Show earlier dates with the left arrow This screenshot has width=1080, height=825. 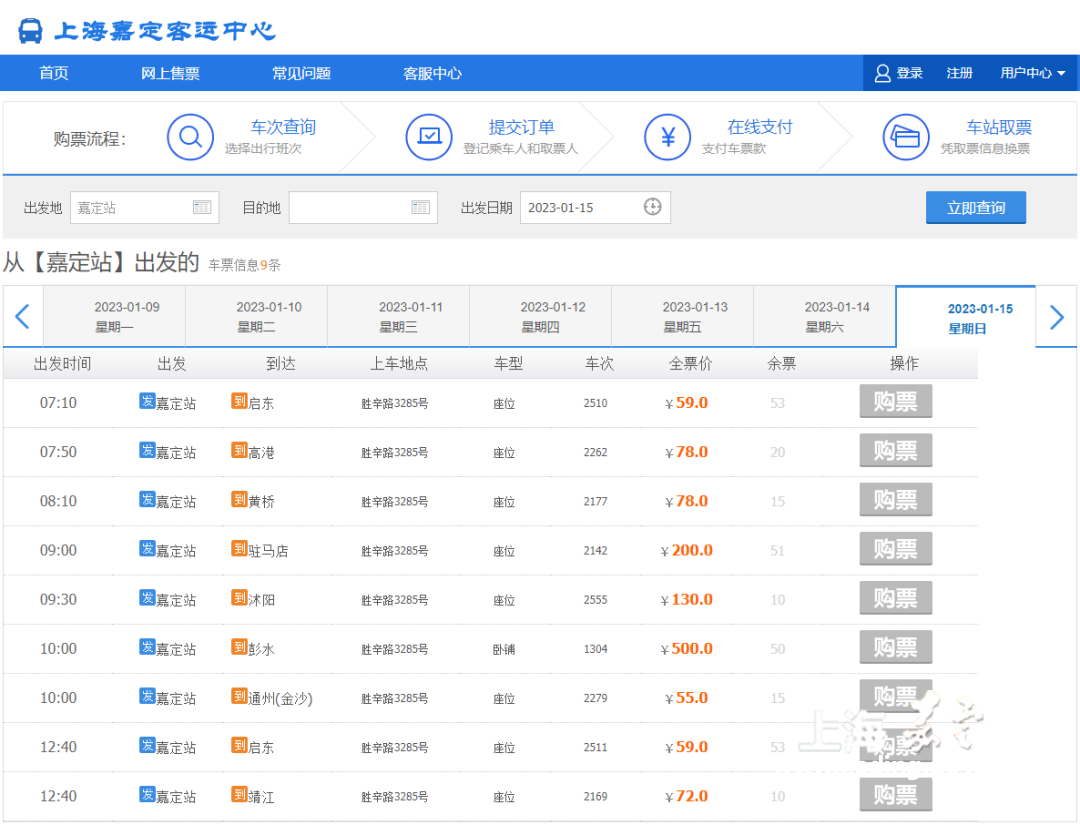pyautogui.click(x=22, y=316)
